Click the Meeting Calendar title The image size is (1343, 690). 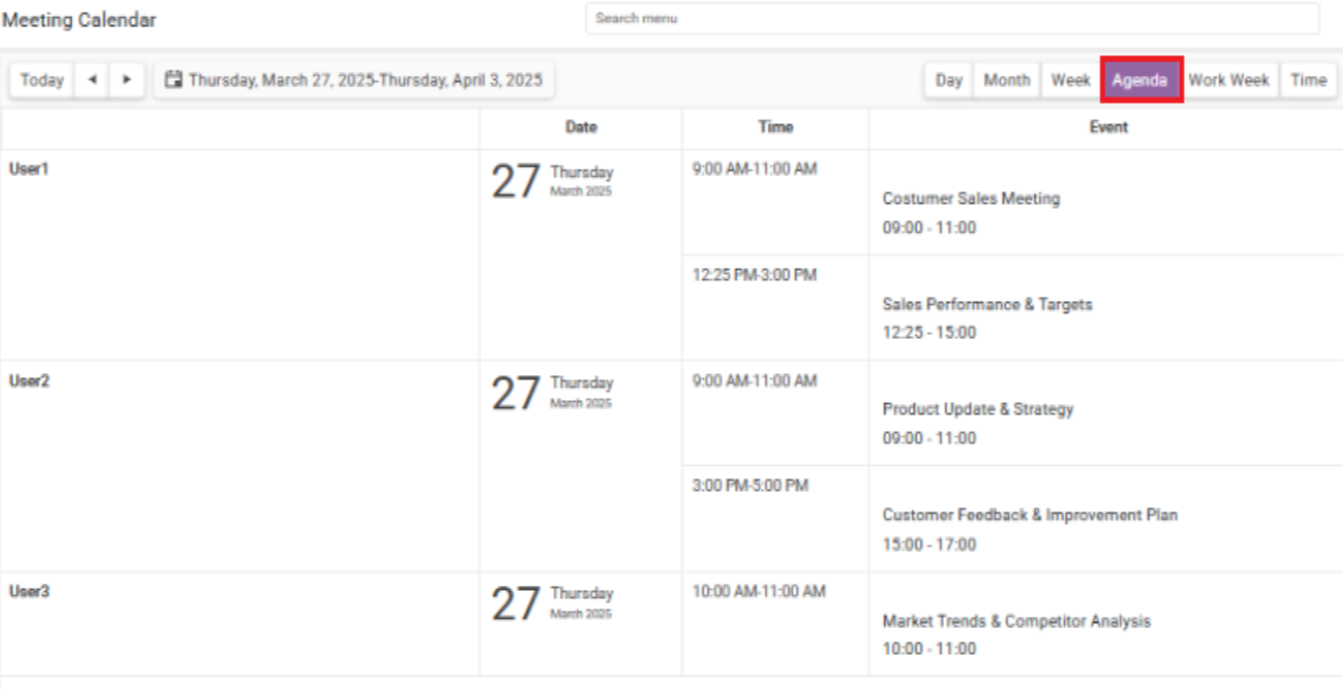pos(80,20)
